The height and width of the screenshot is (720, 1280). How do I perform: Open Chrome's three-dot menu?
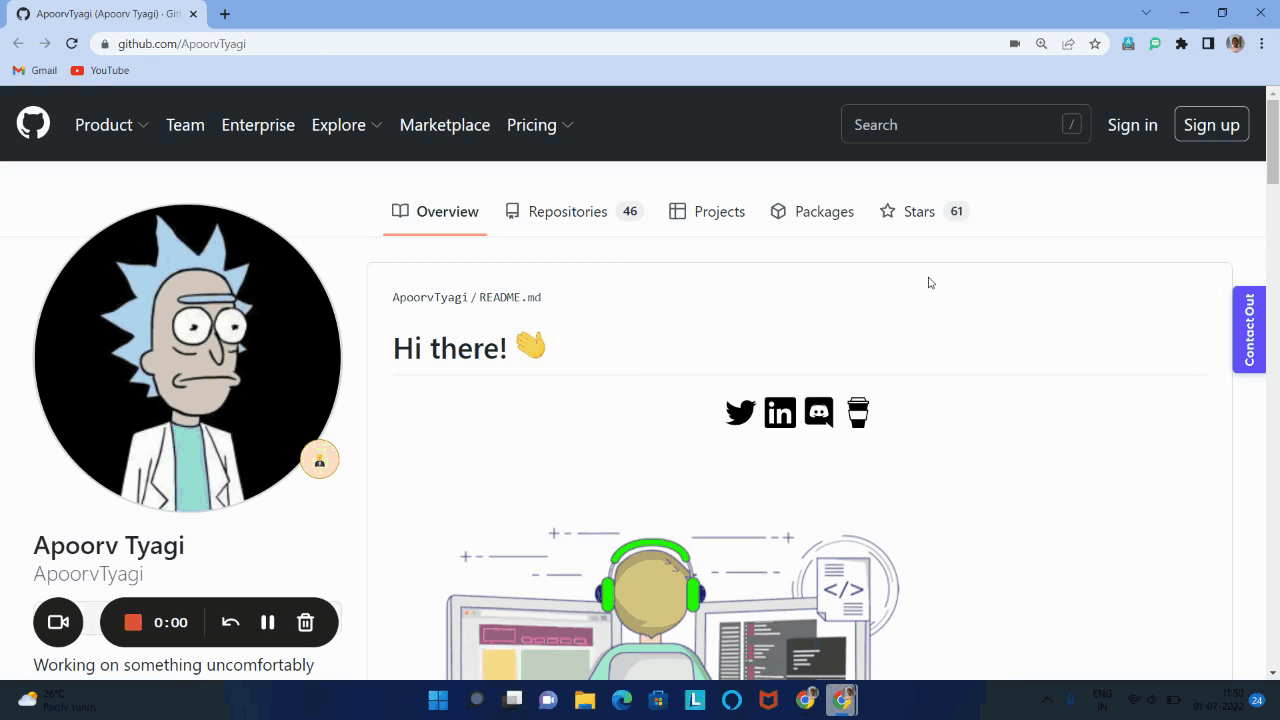1262,44
